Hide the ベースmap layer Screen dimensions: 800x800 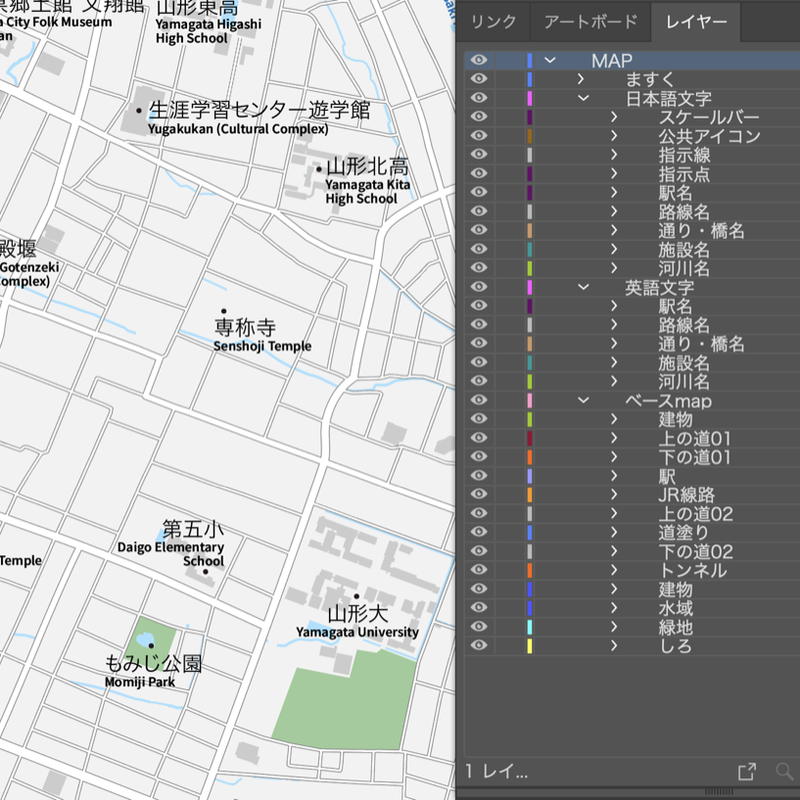478,401
